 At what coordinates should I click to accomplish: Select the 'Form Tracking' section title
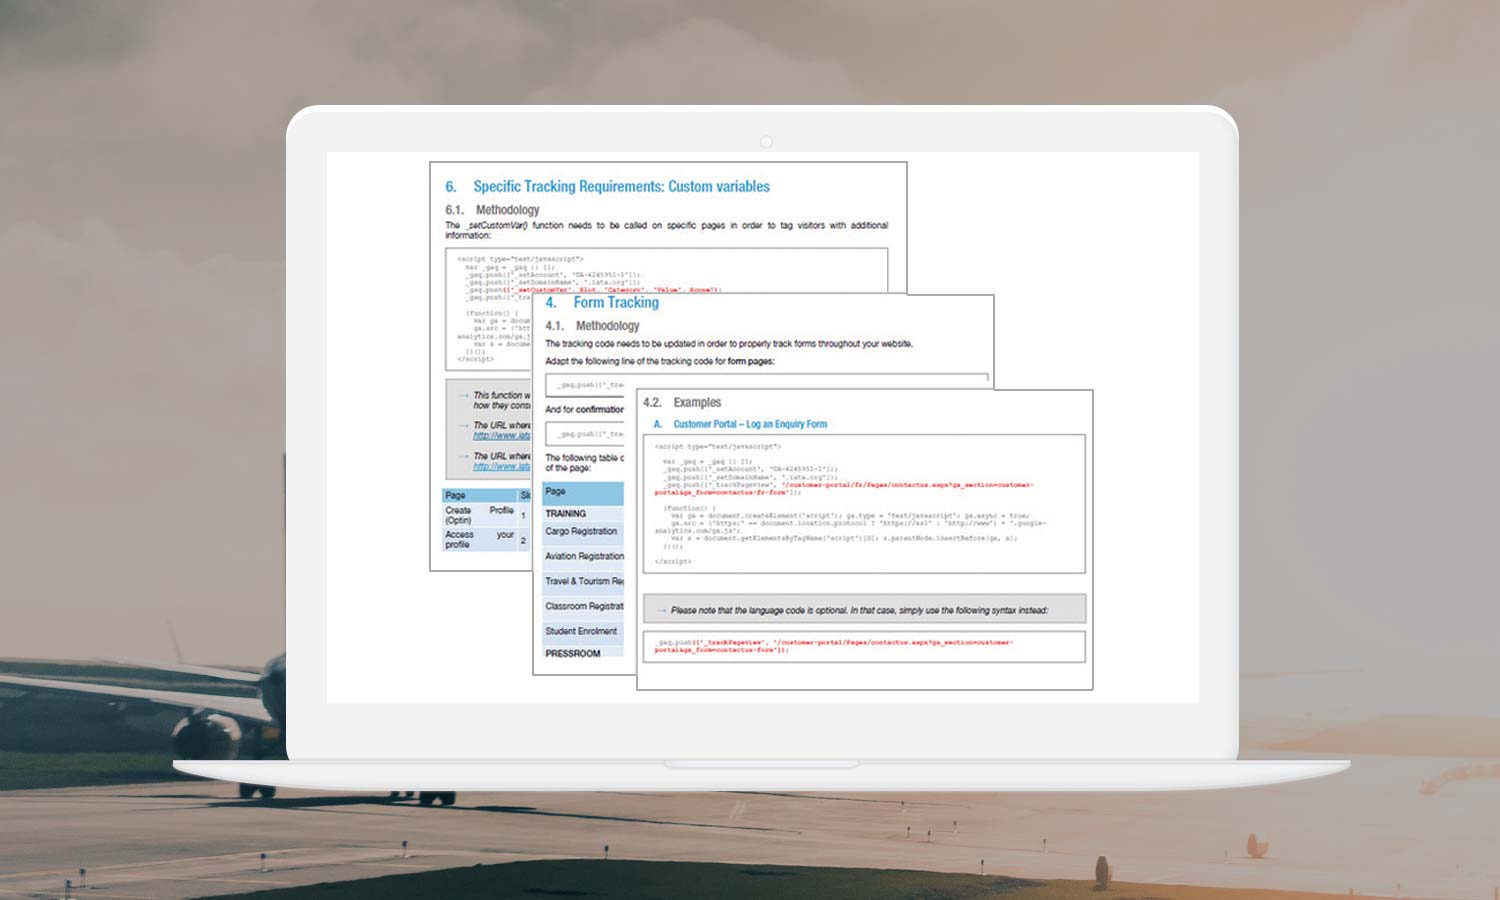click(615, 303)
